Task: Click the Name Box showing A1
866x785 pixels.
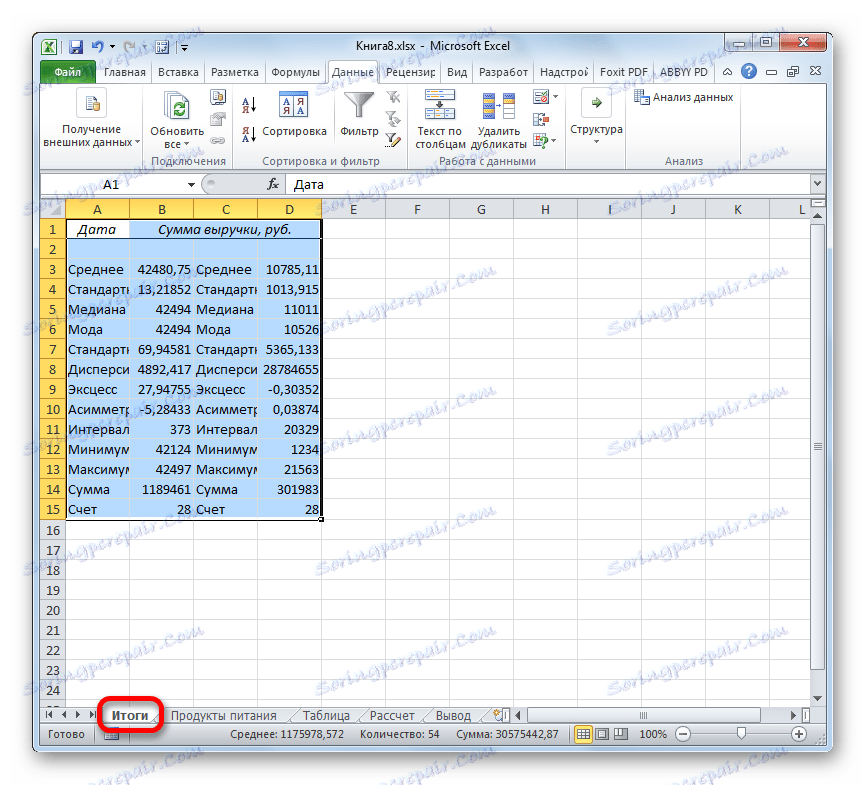Action: coord(112,185)
